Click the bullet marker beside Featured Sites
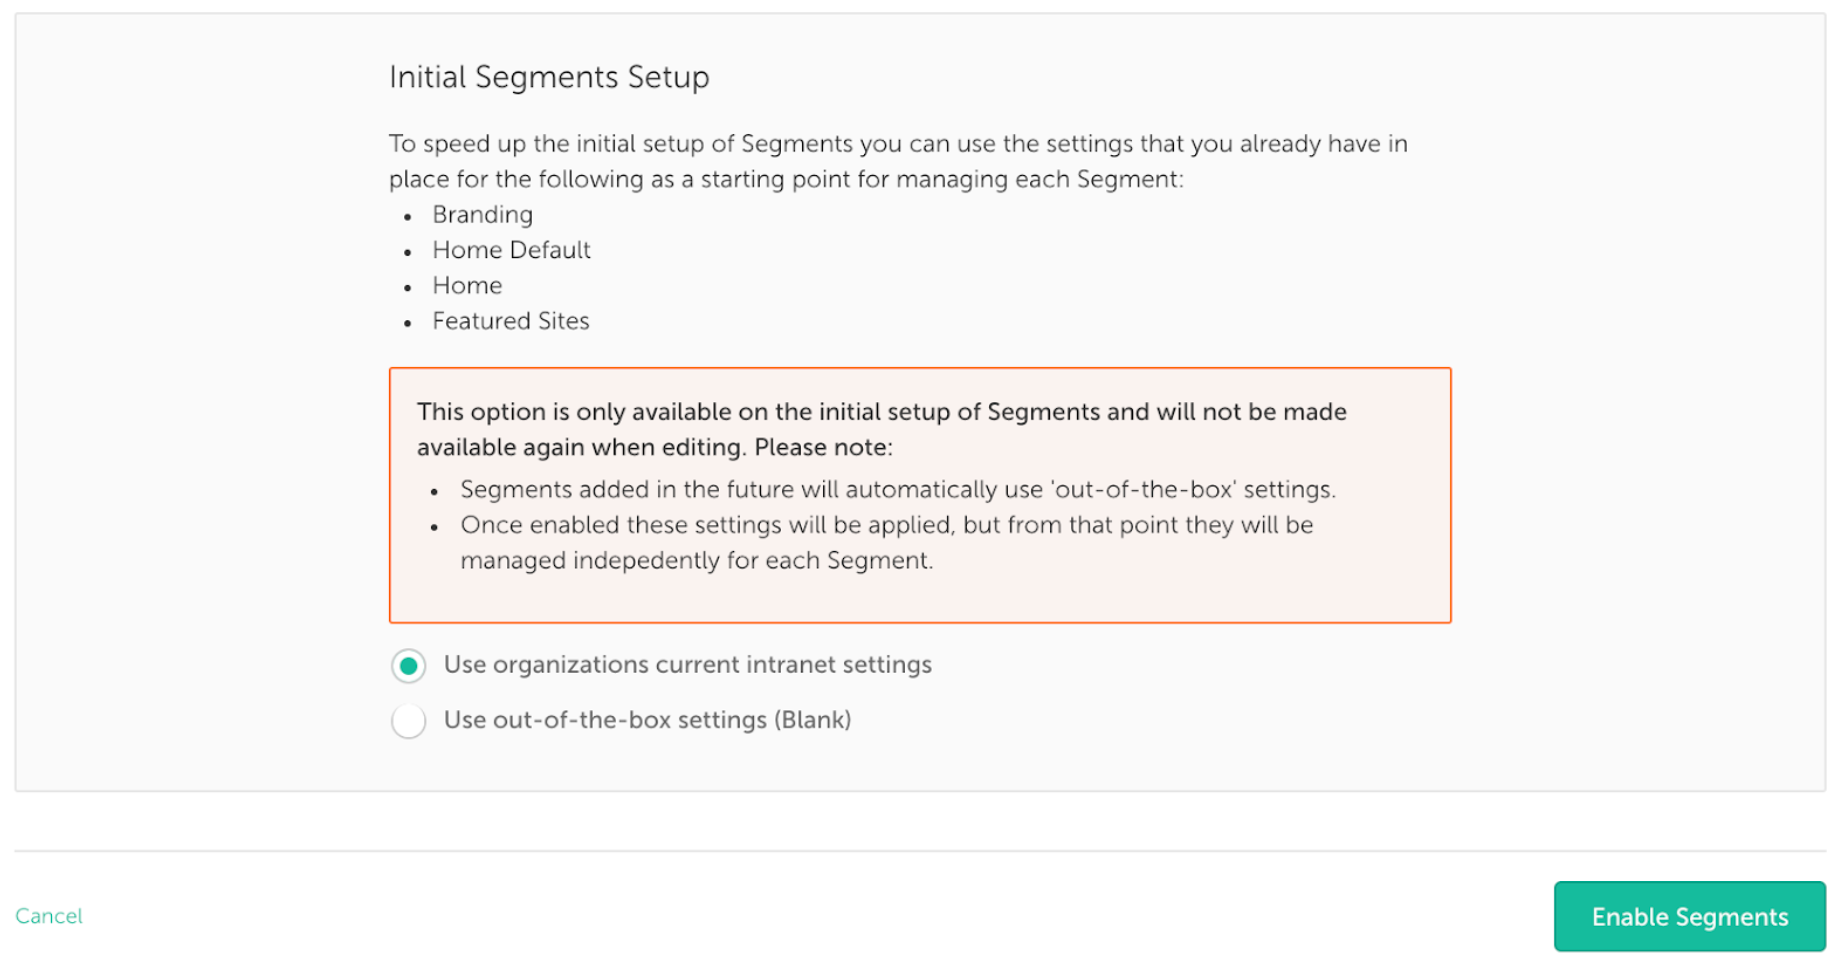 click(x=407, y=323)
